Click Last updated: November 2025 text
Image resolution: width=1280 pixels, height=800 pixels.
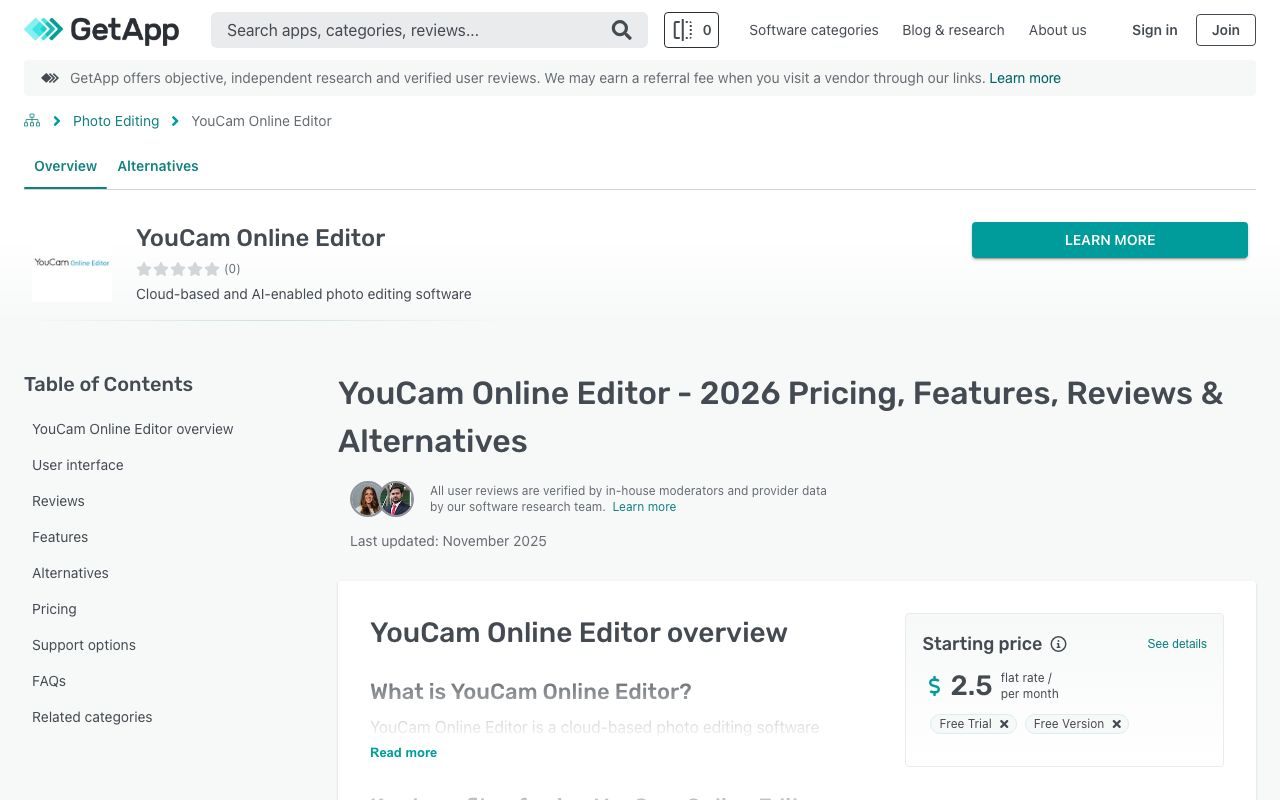(448, 541)
